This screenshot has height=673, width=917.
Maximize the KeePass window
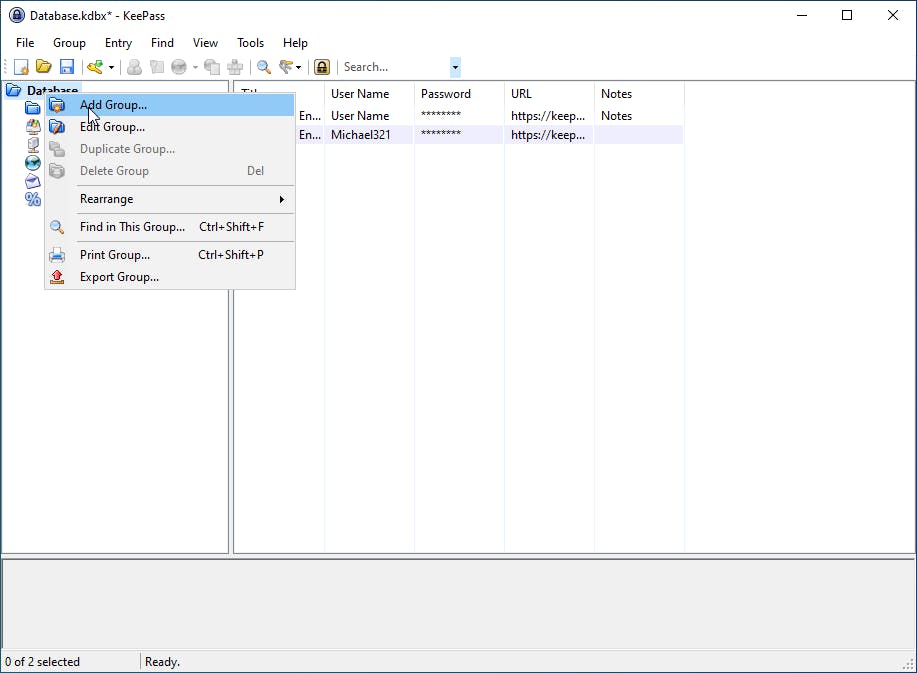pyautogui.click(x=847, y=15)
